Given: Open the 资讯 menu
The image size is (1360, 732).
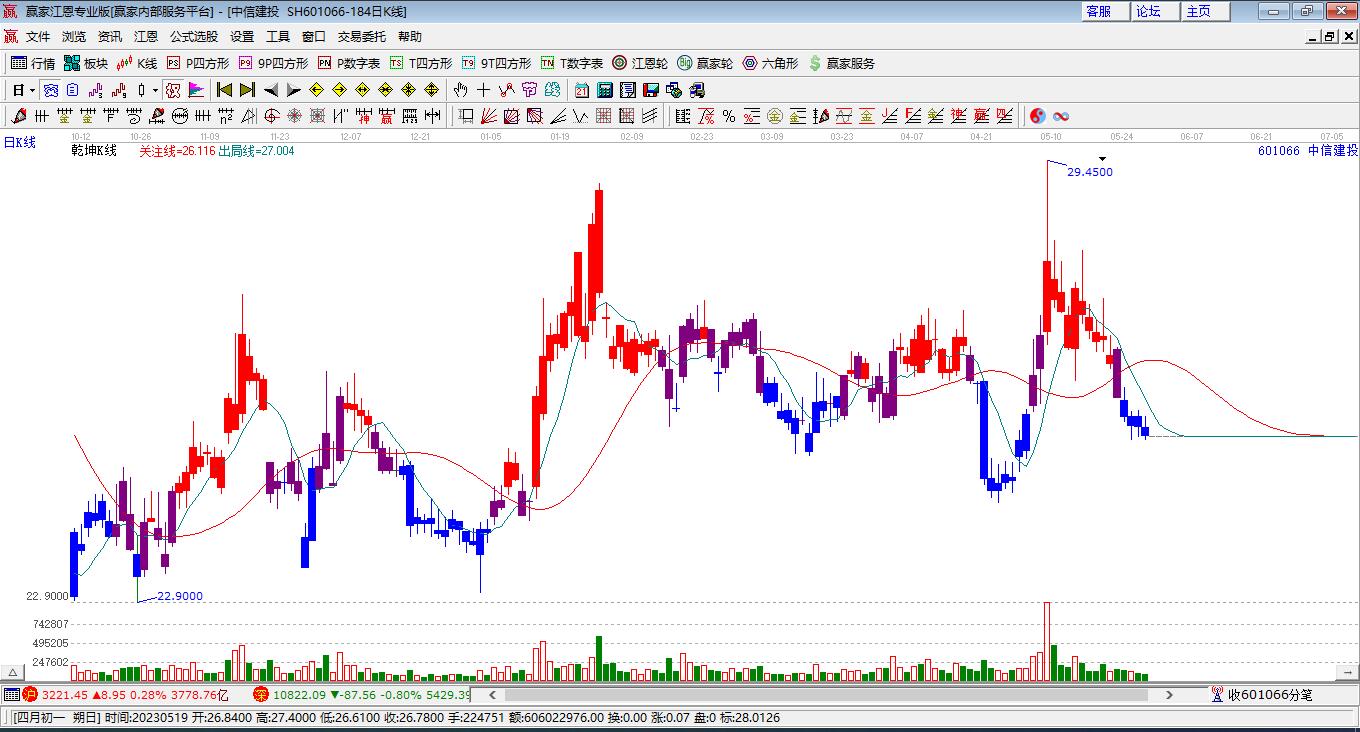Looking at the screenshot, I should pyautogui.click(x=110, y=37).
